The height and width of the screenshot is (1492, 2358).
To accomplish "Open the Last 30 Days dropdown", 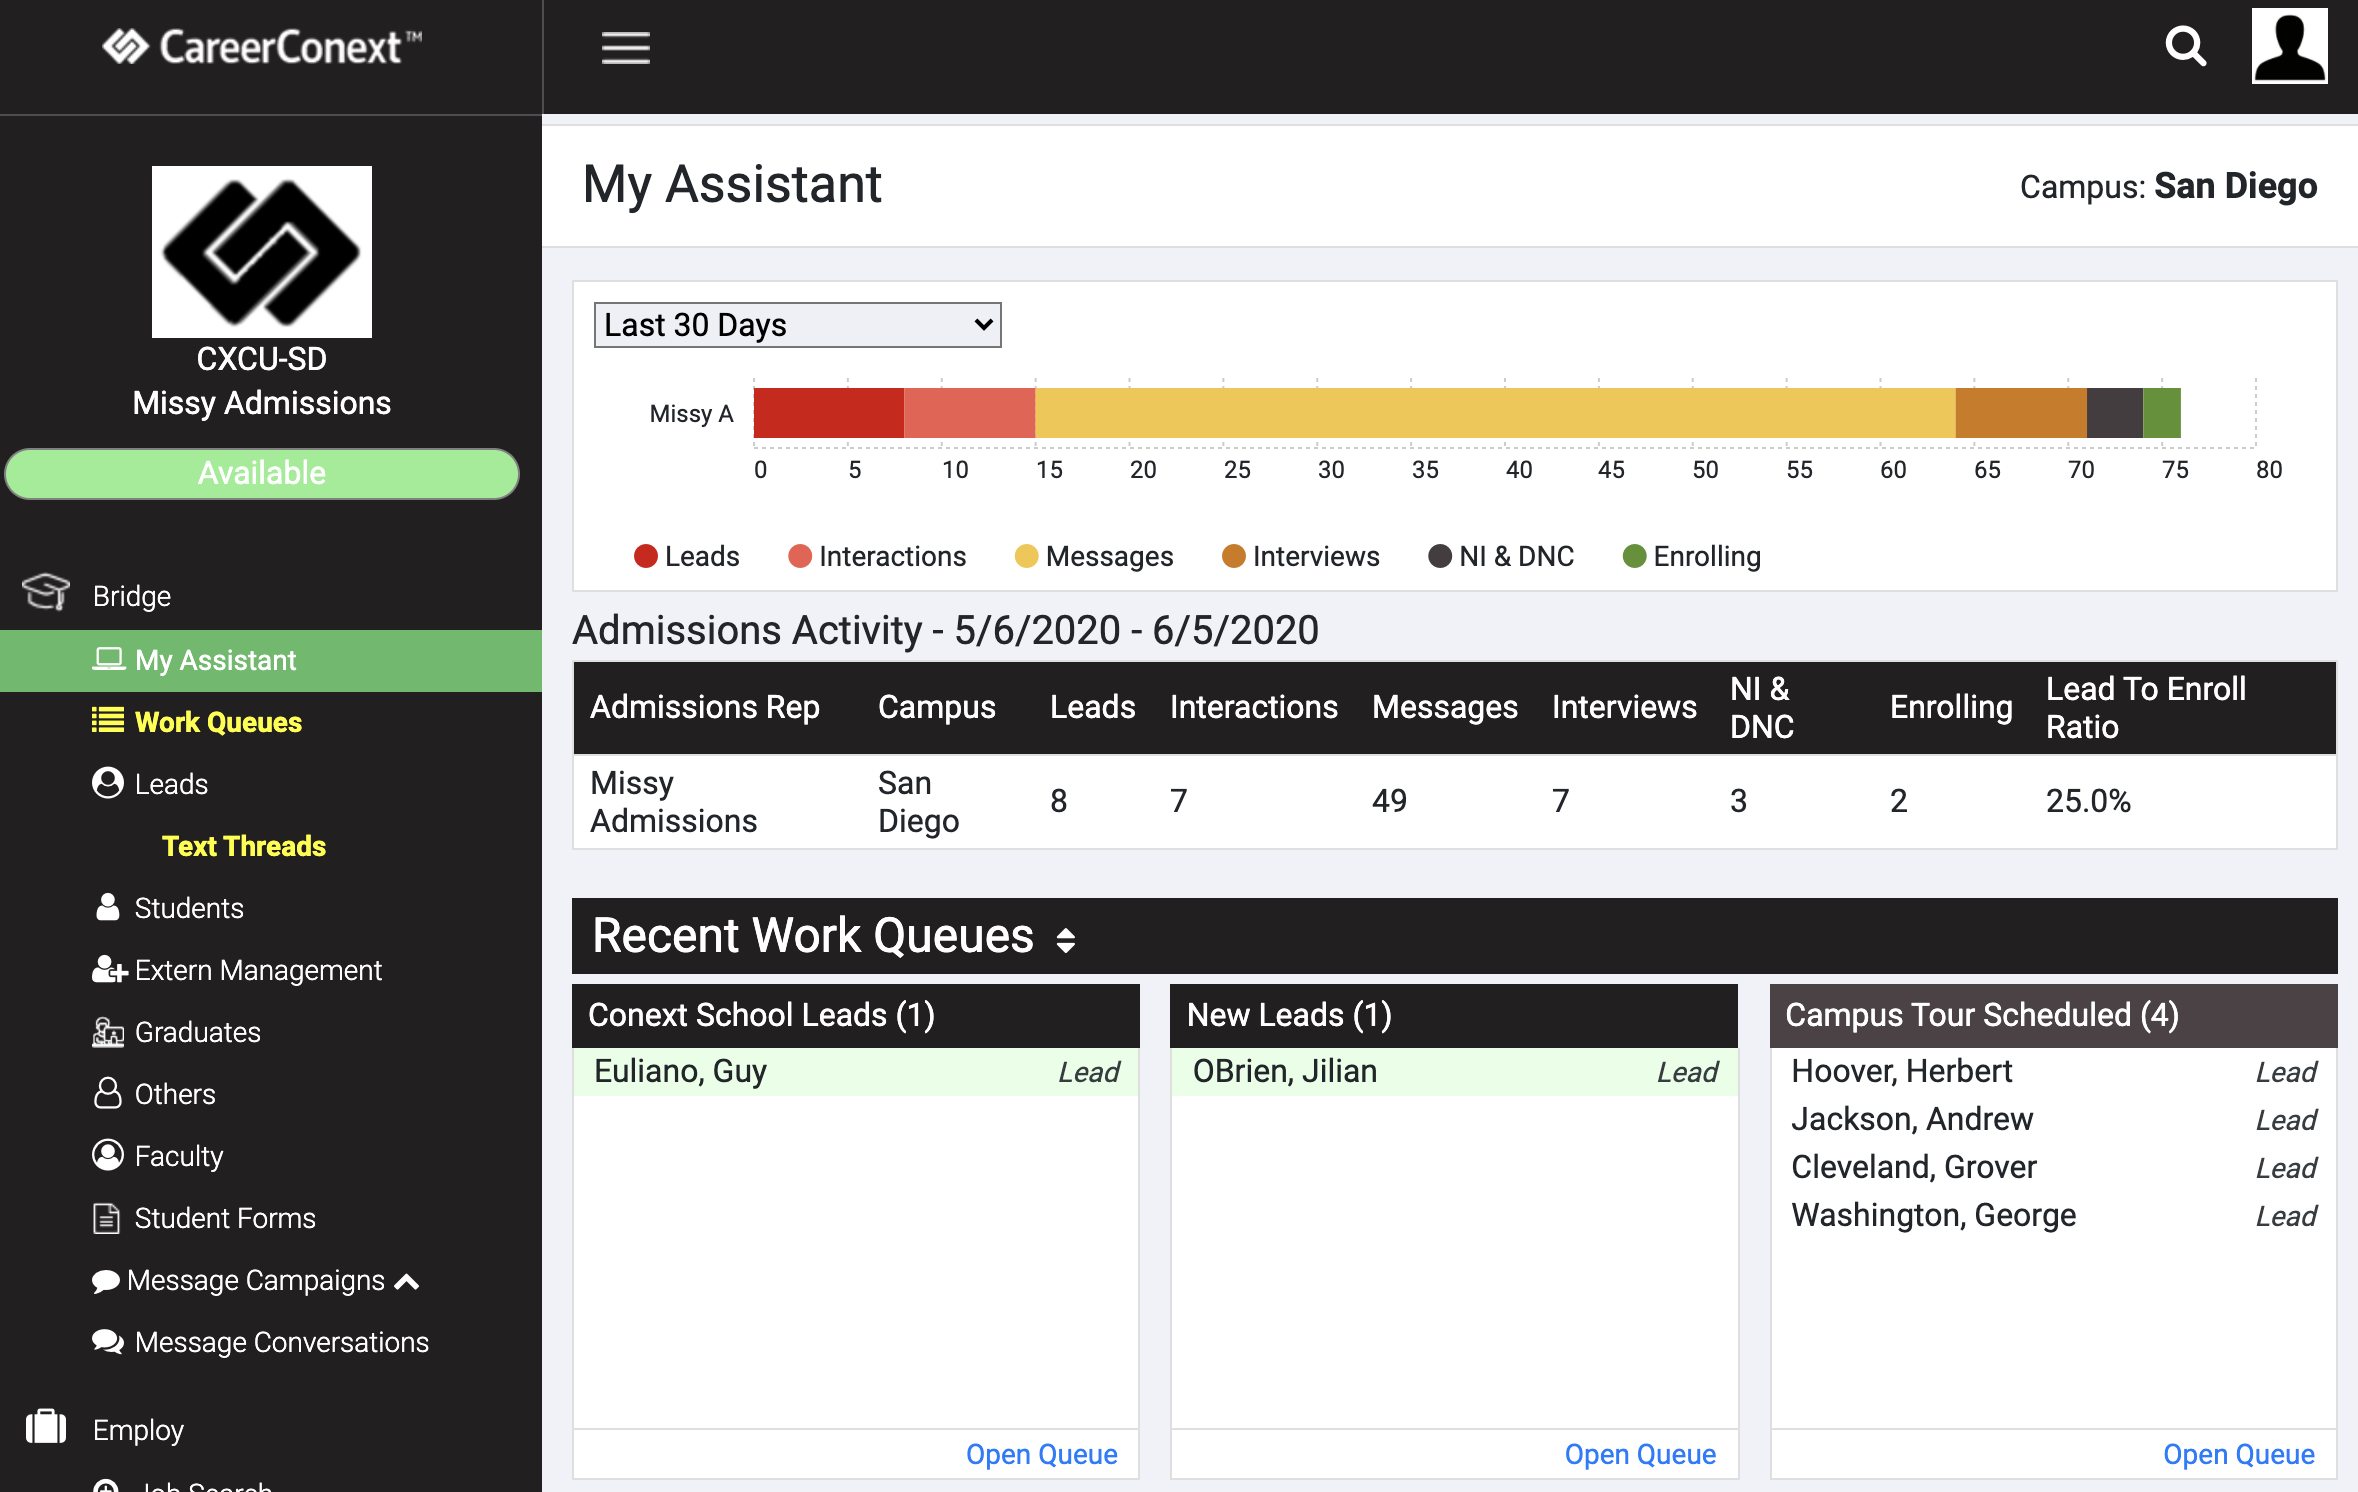I will (797, 325).
